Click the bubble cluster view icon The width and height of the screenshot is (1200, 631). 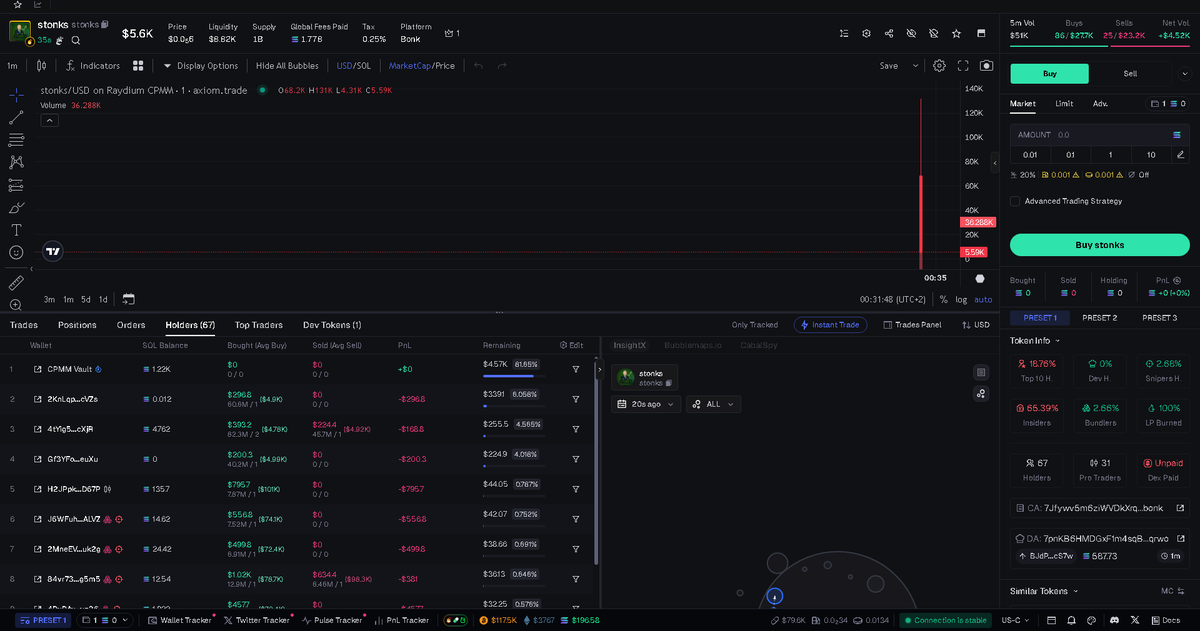pos(981,393)
